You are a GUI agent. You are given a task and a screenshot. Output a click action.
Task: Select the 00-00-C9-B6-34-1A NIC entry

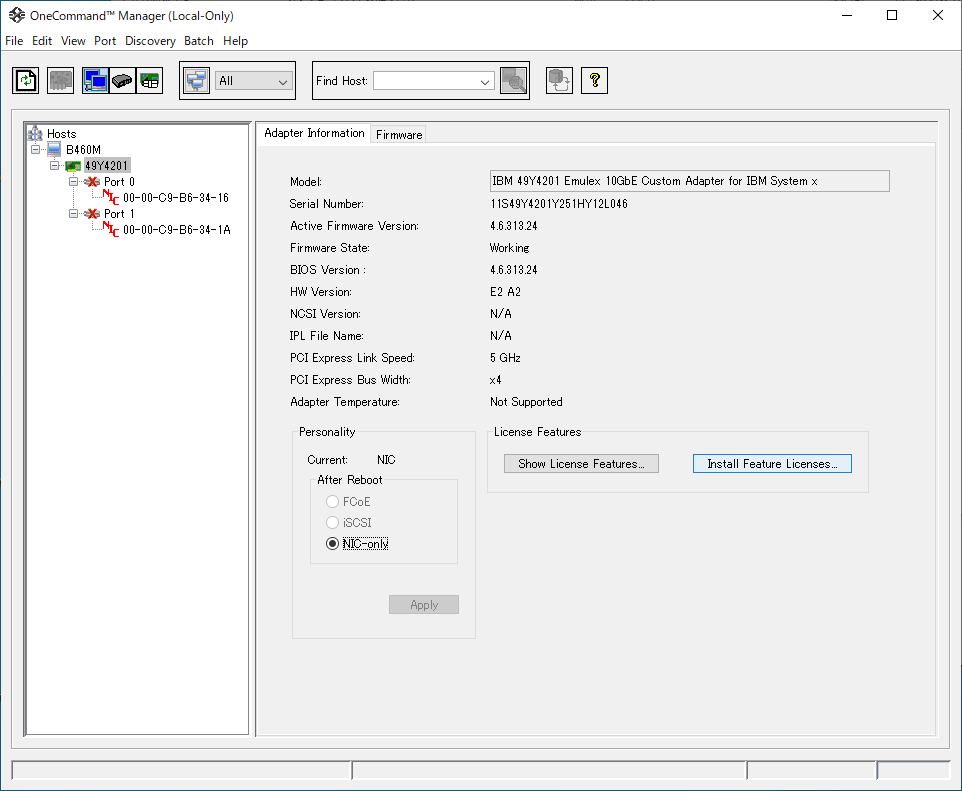tap(176, 230)
